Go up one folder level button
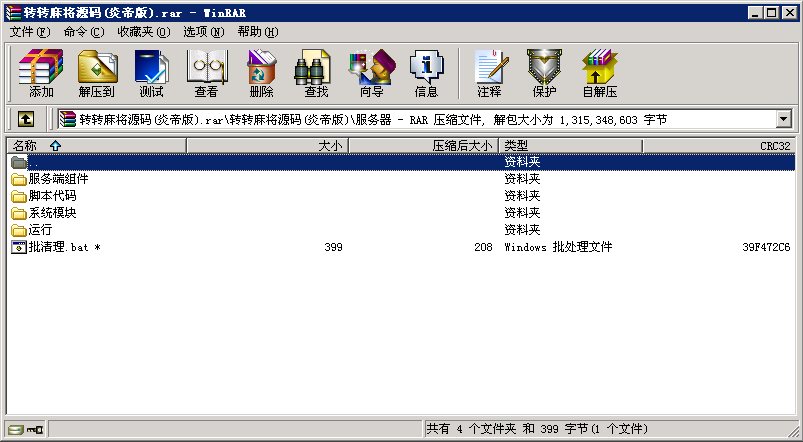The image size is (803, 442). (26, 120)
